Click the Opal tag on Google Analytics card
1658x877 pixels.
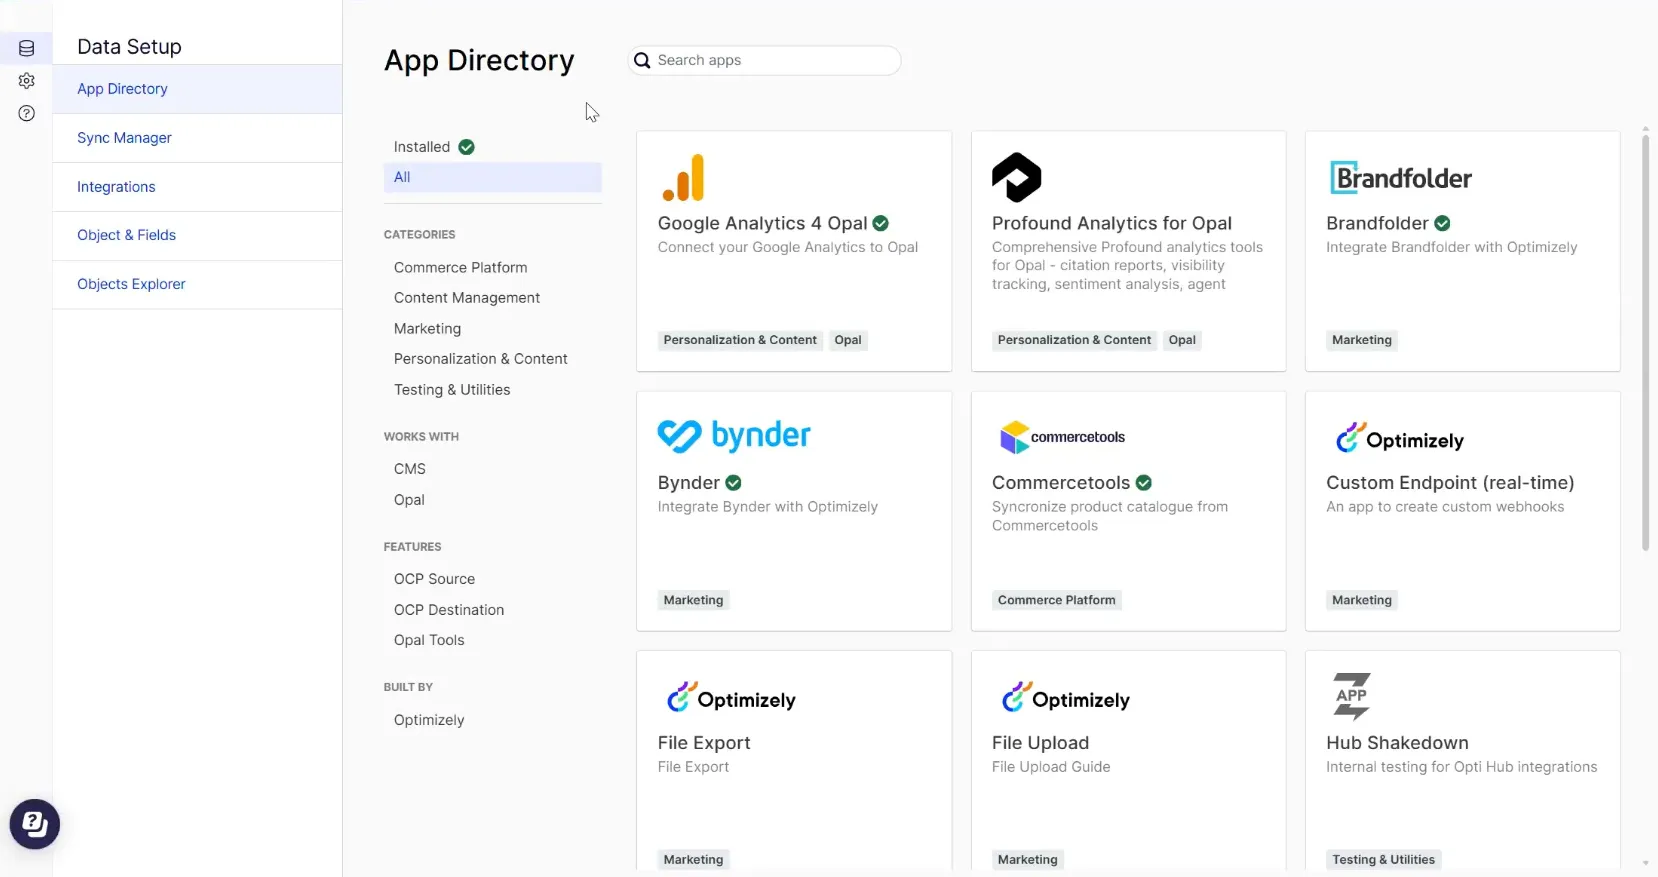point(848,340)
